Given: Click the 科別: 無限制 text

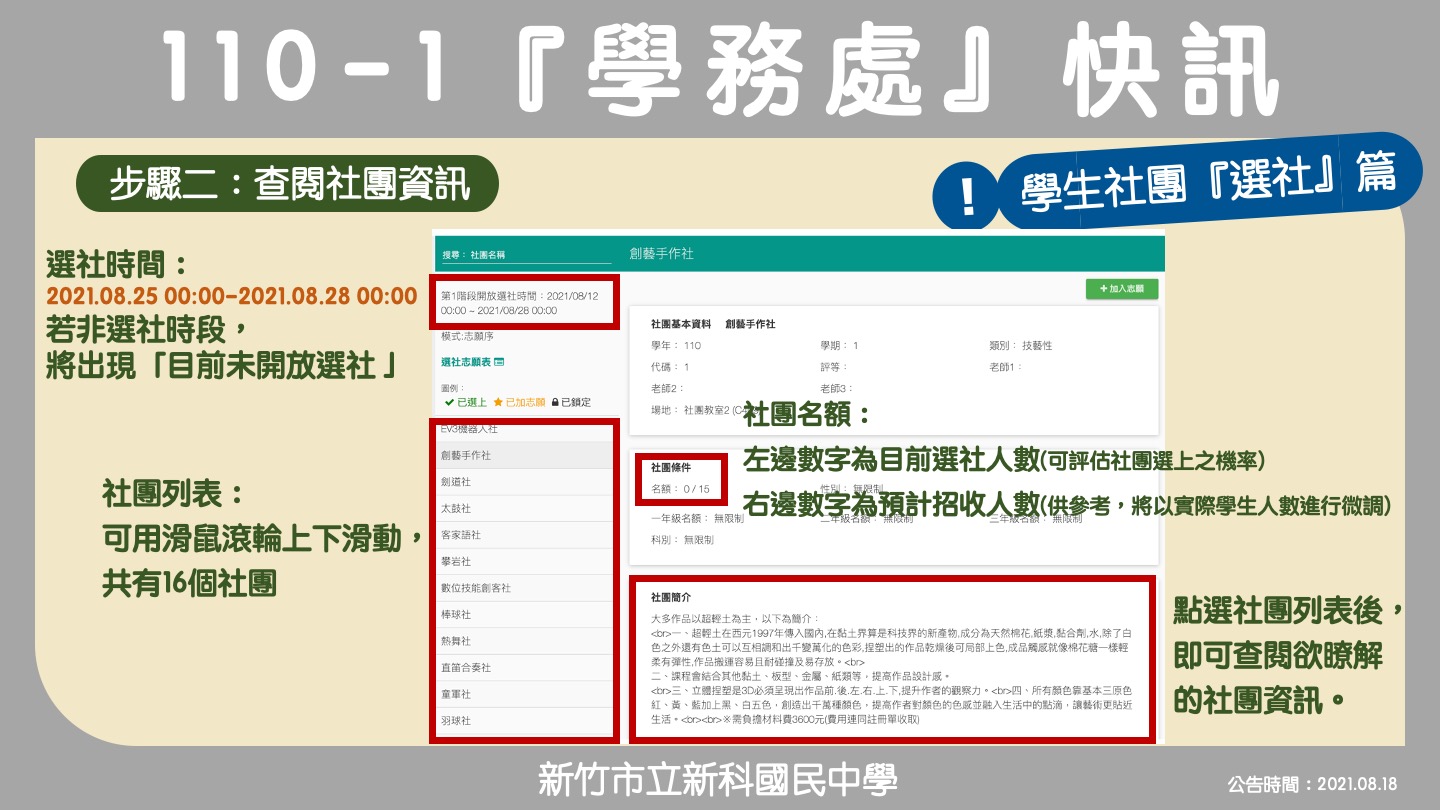Looking at the screenshot, I should point(682,540).
